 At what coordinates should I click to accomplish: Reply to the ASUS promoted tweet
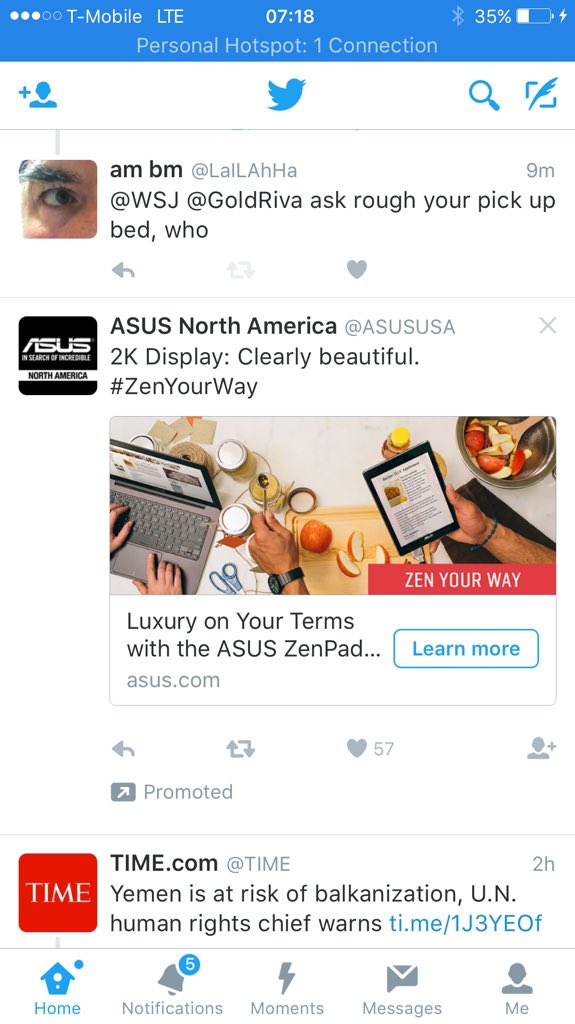click(x=123, y=749)
